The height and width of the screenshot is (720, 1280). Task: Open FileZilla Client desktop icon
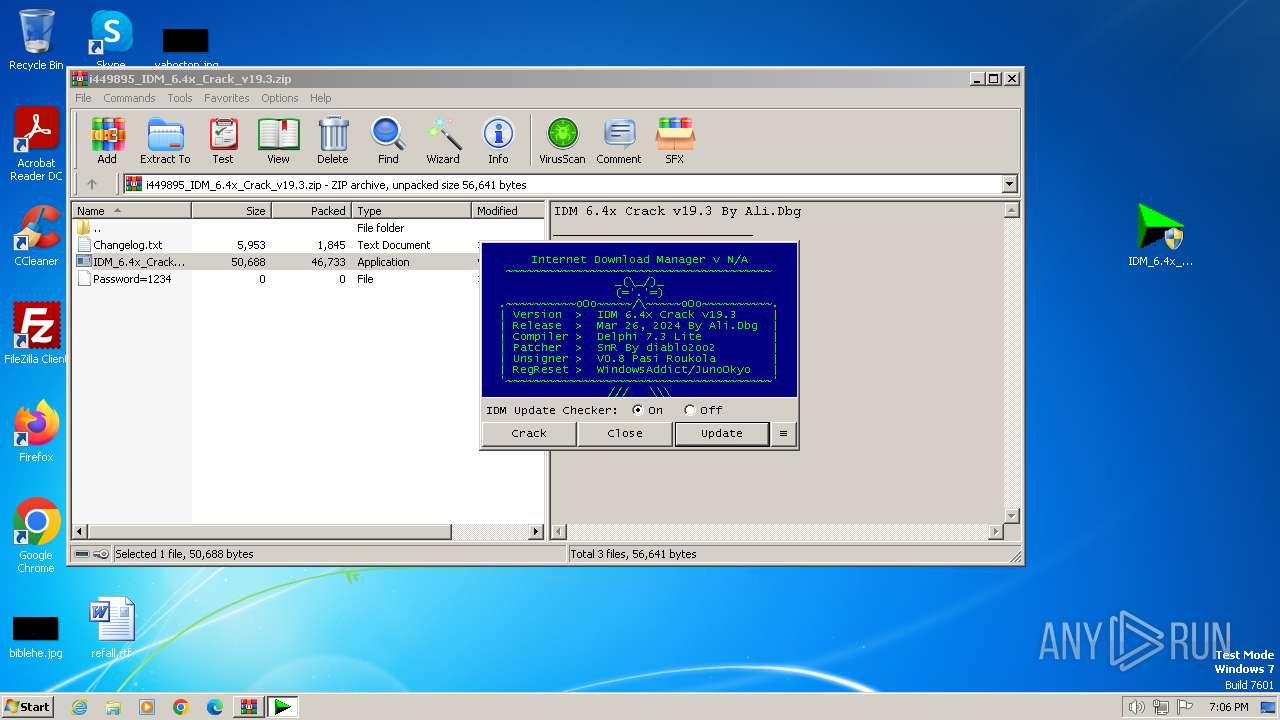[x=36, y=334]
